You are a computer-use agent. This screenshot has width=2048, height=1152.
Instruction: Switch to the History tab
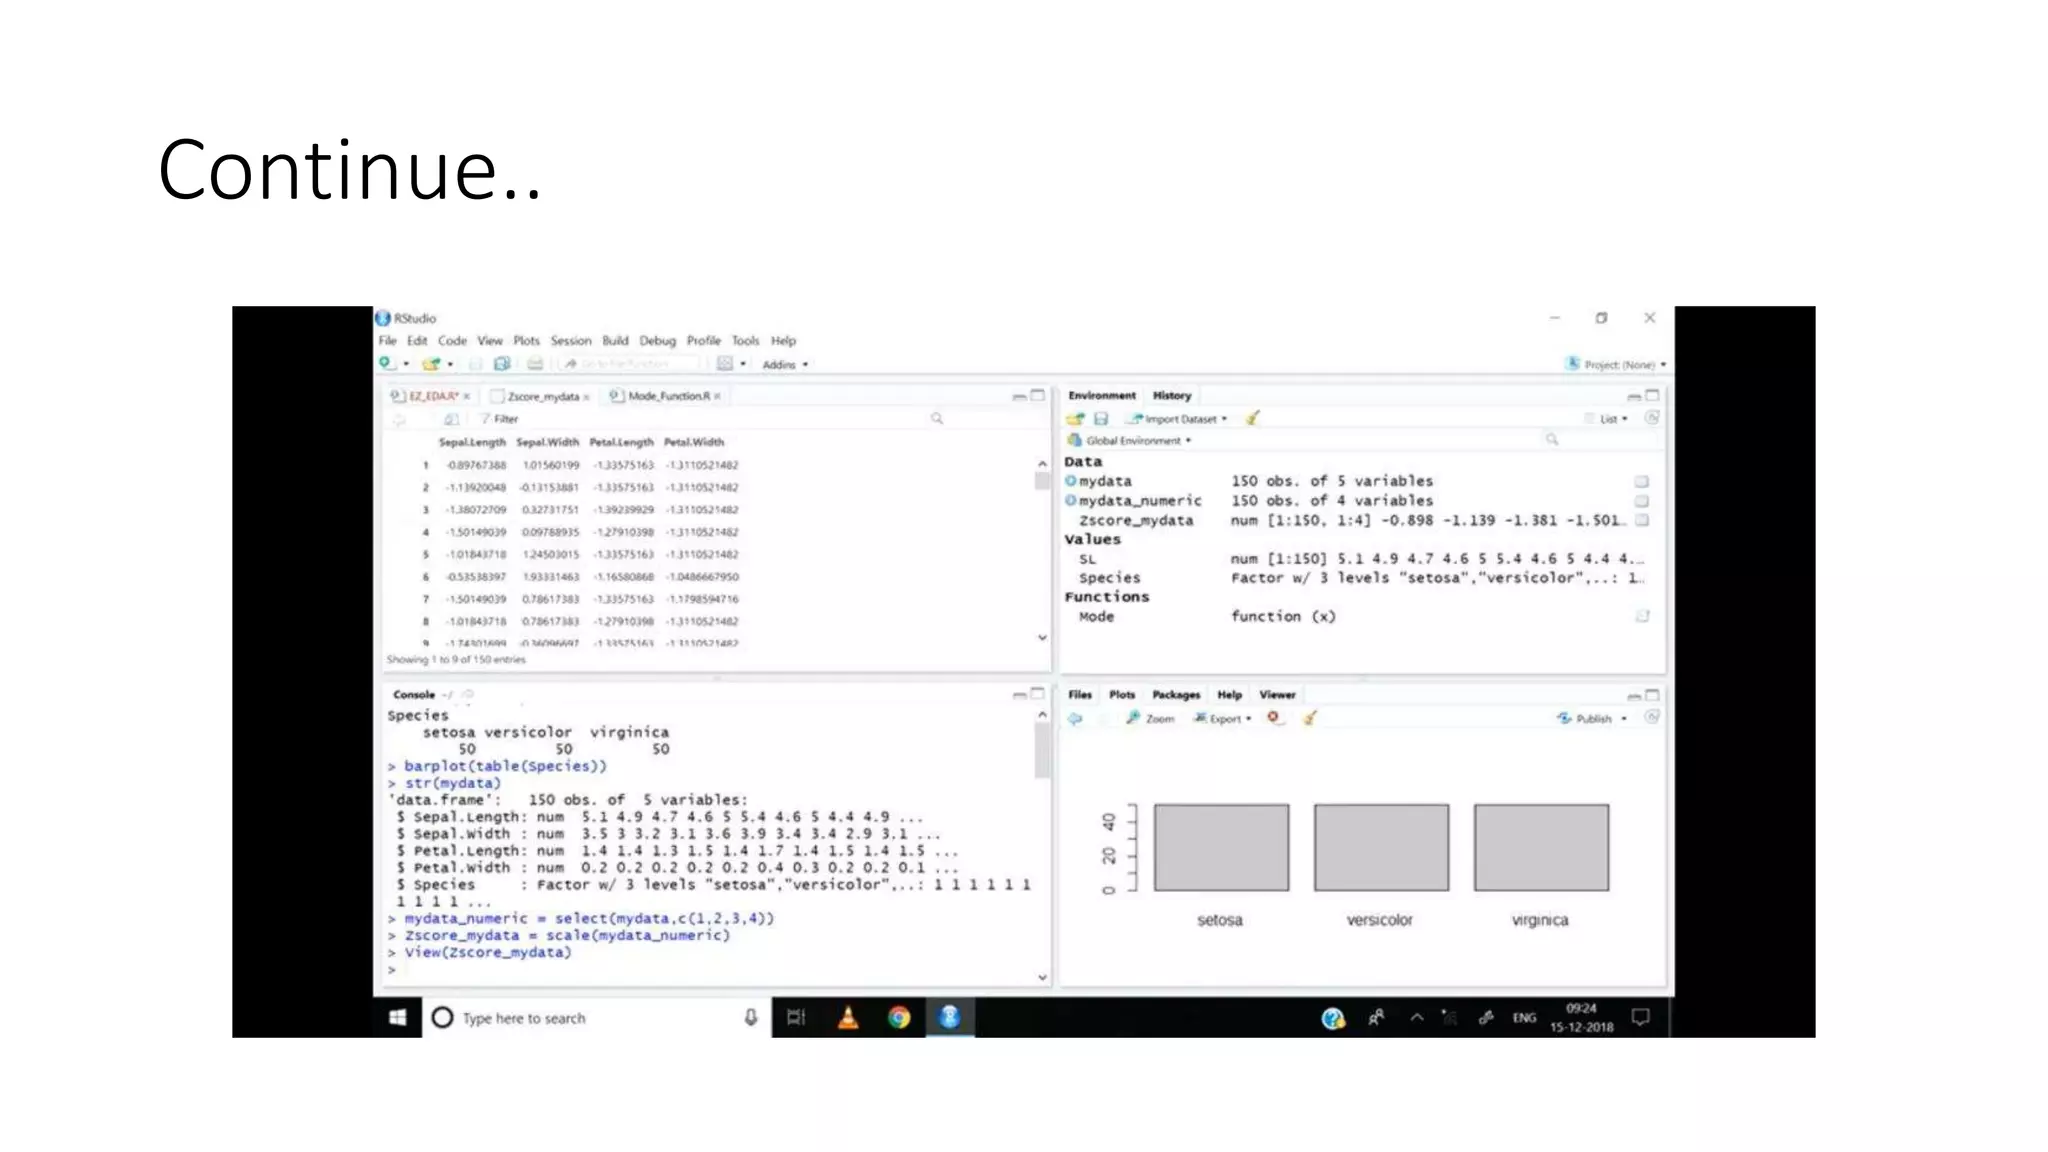pos(1171,395)
